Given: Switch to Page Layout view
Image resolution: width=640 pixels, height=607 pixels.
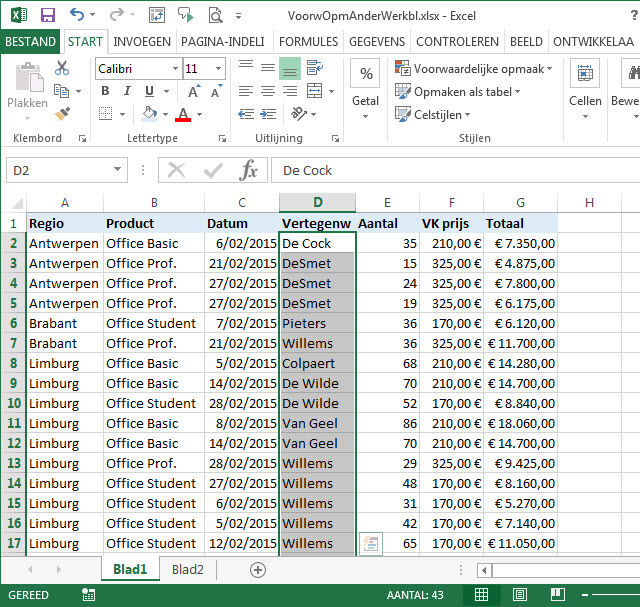Looking at the screenshot, I should tap(520, 595).
